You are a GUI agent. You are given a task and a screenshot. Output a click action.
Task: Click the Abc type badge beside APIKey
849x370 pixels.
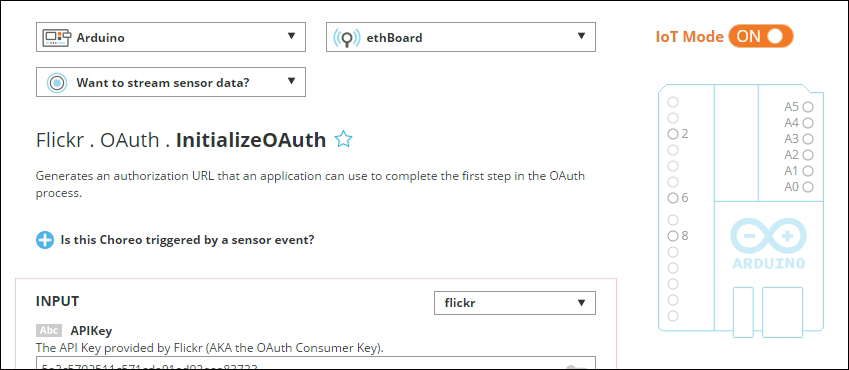(x=49, y=330)
